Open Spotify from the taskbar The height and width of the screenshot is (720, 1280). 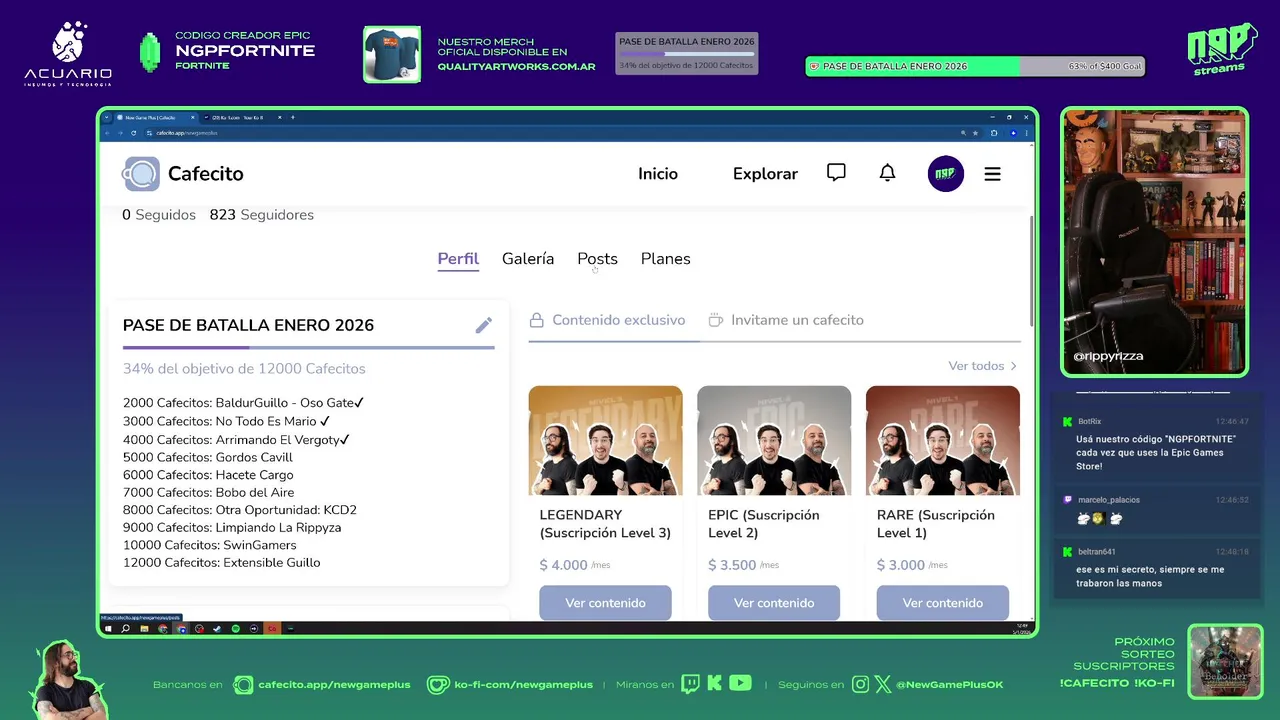click(x=236, y=629)
